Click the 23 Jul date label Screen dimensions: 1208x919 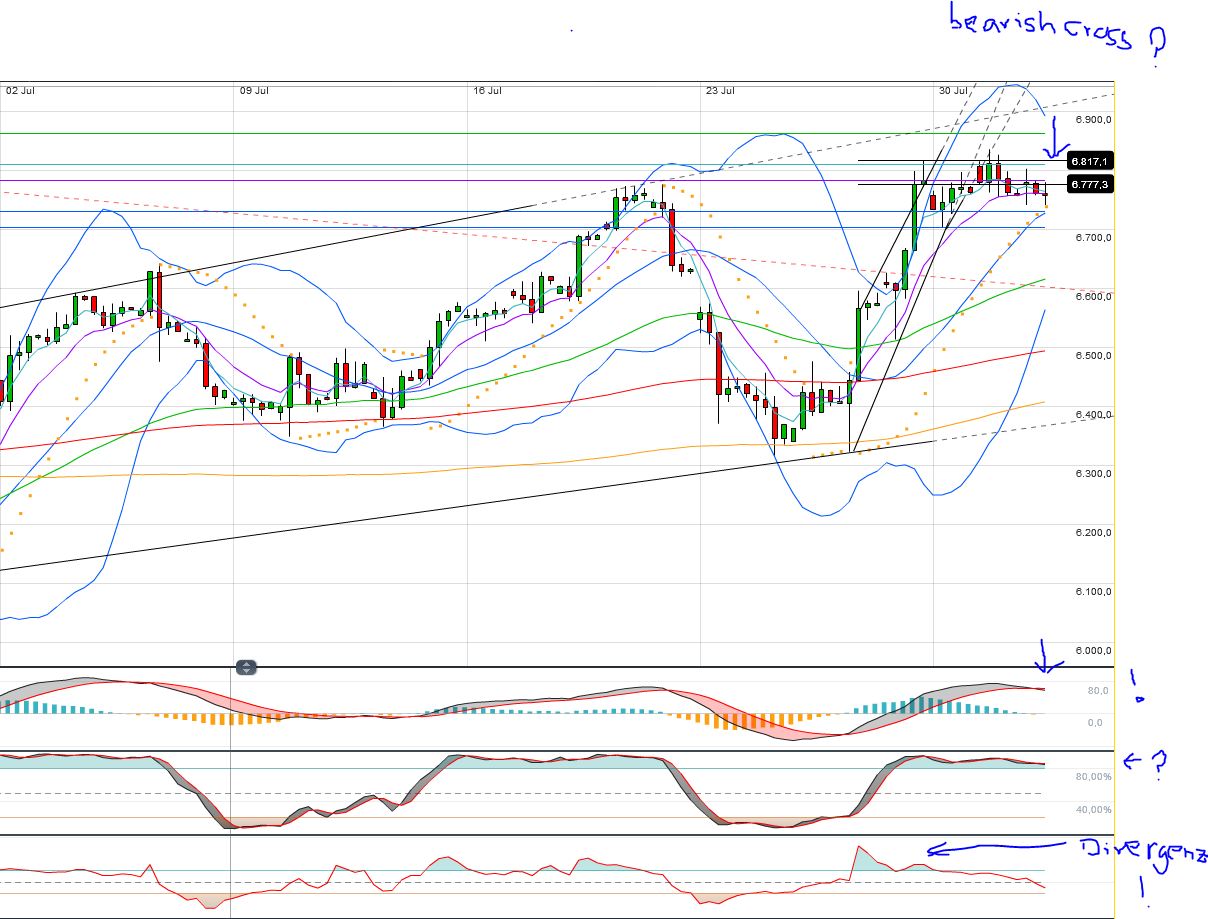(x=720, y=91)
